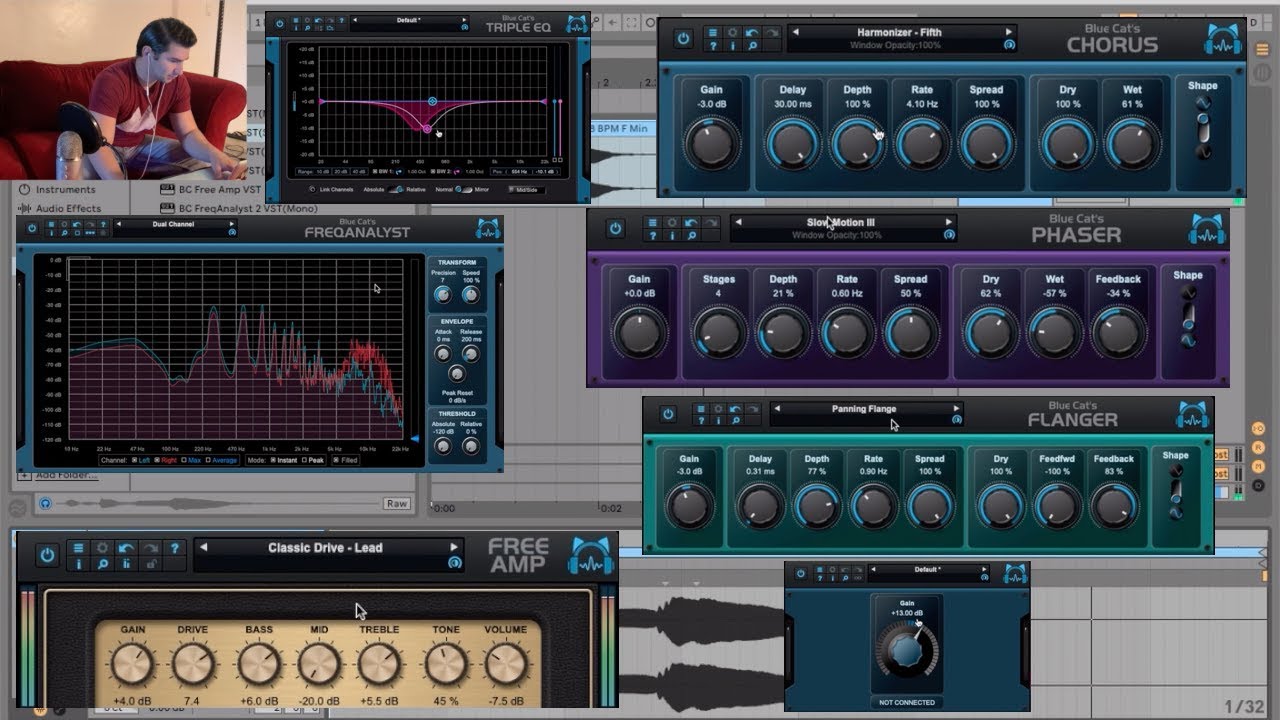The width and height of the screenshot is (1280, 720).
Task: Open the Chorus zoom magnifier icon
Action: [754, 46]
